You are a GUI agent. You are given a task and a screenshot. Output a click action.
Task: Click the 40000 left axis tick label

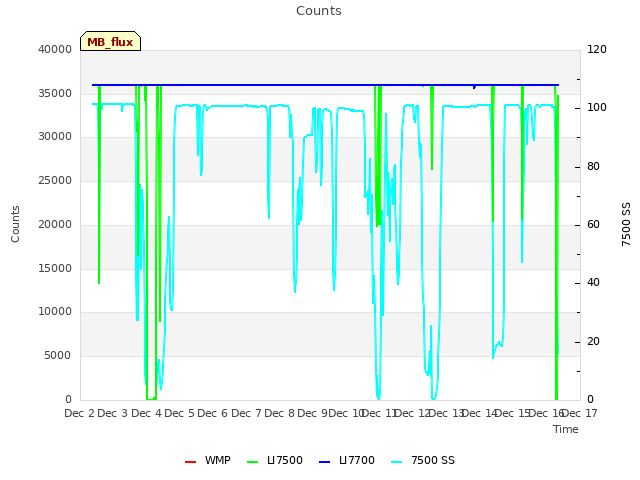(x=55, y=49)
